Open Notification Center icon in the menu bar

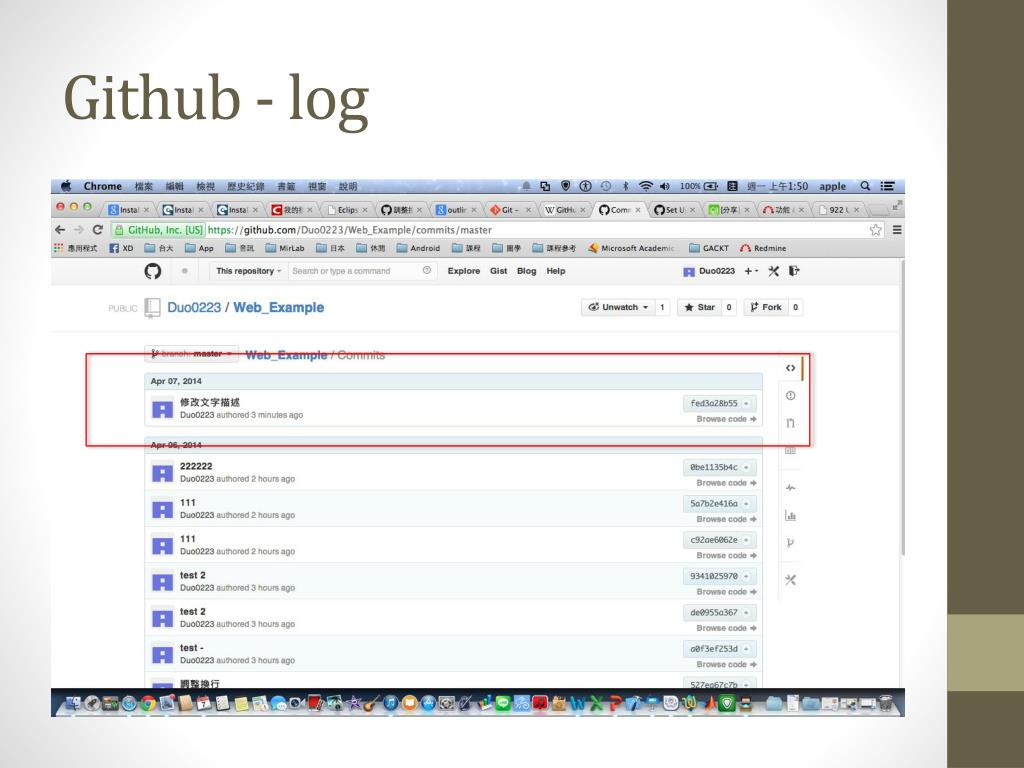[887, 186]
